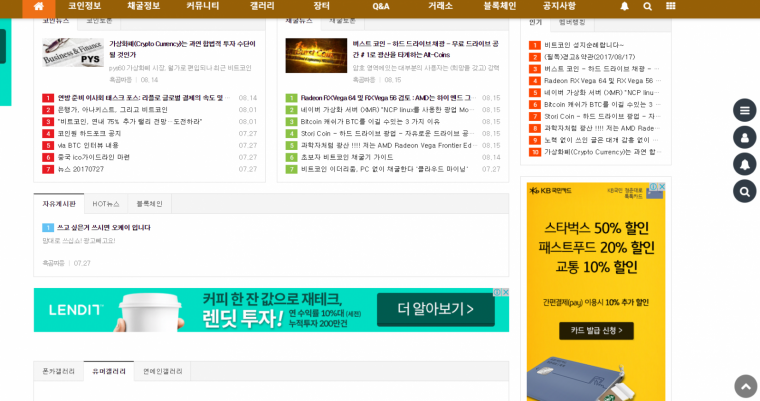Open the flaming coin news thumbnail
Image resolution: width=760 pixels, height=401 pixels.
click(x=316, y=56)
